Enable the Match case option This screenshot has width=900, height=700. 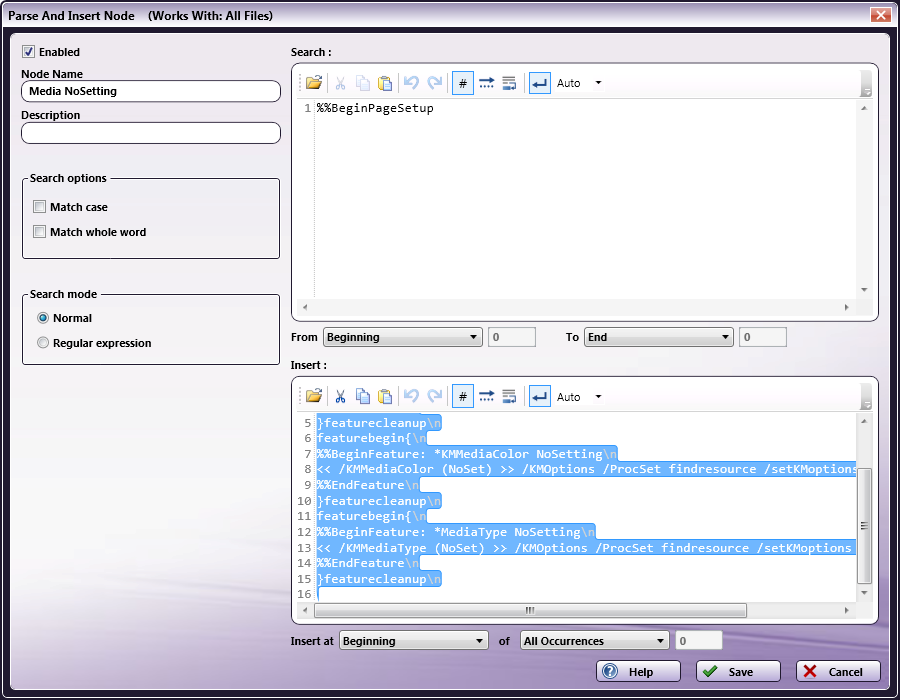coord(40,207)
